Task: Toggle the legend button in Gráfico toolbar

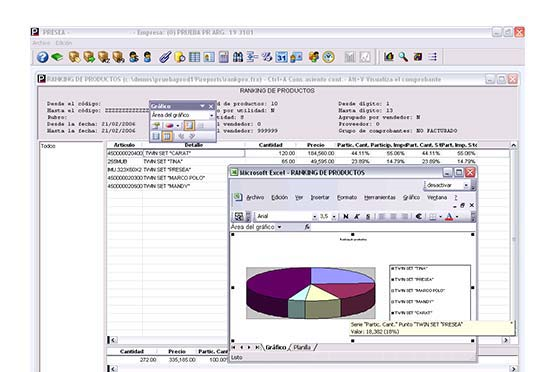Action: [189, 125]
